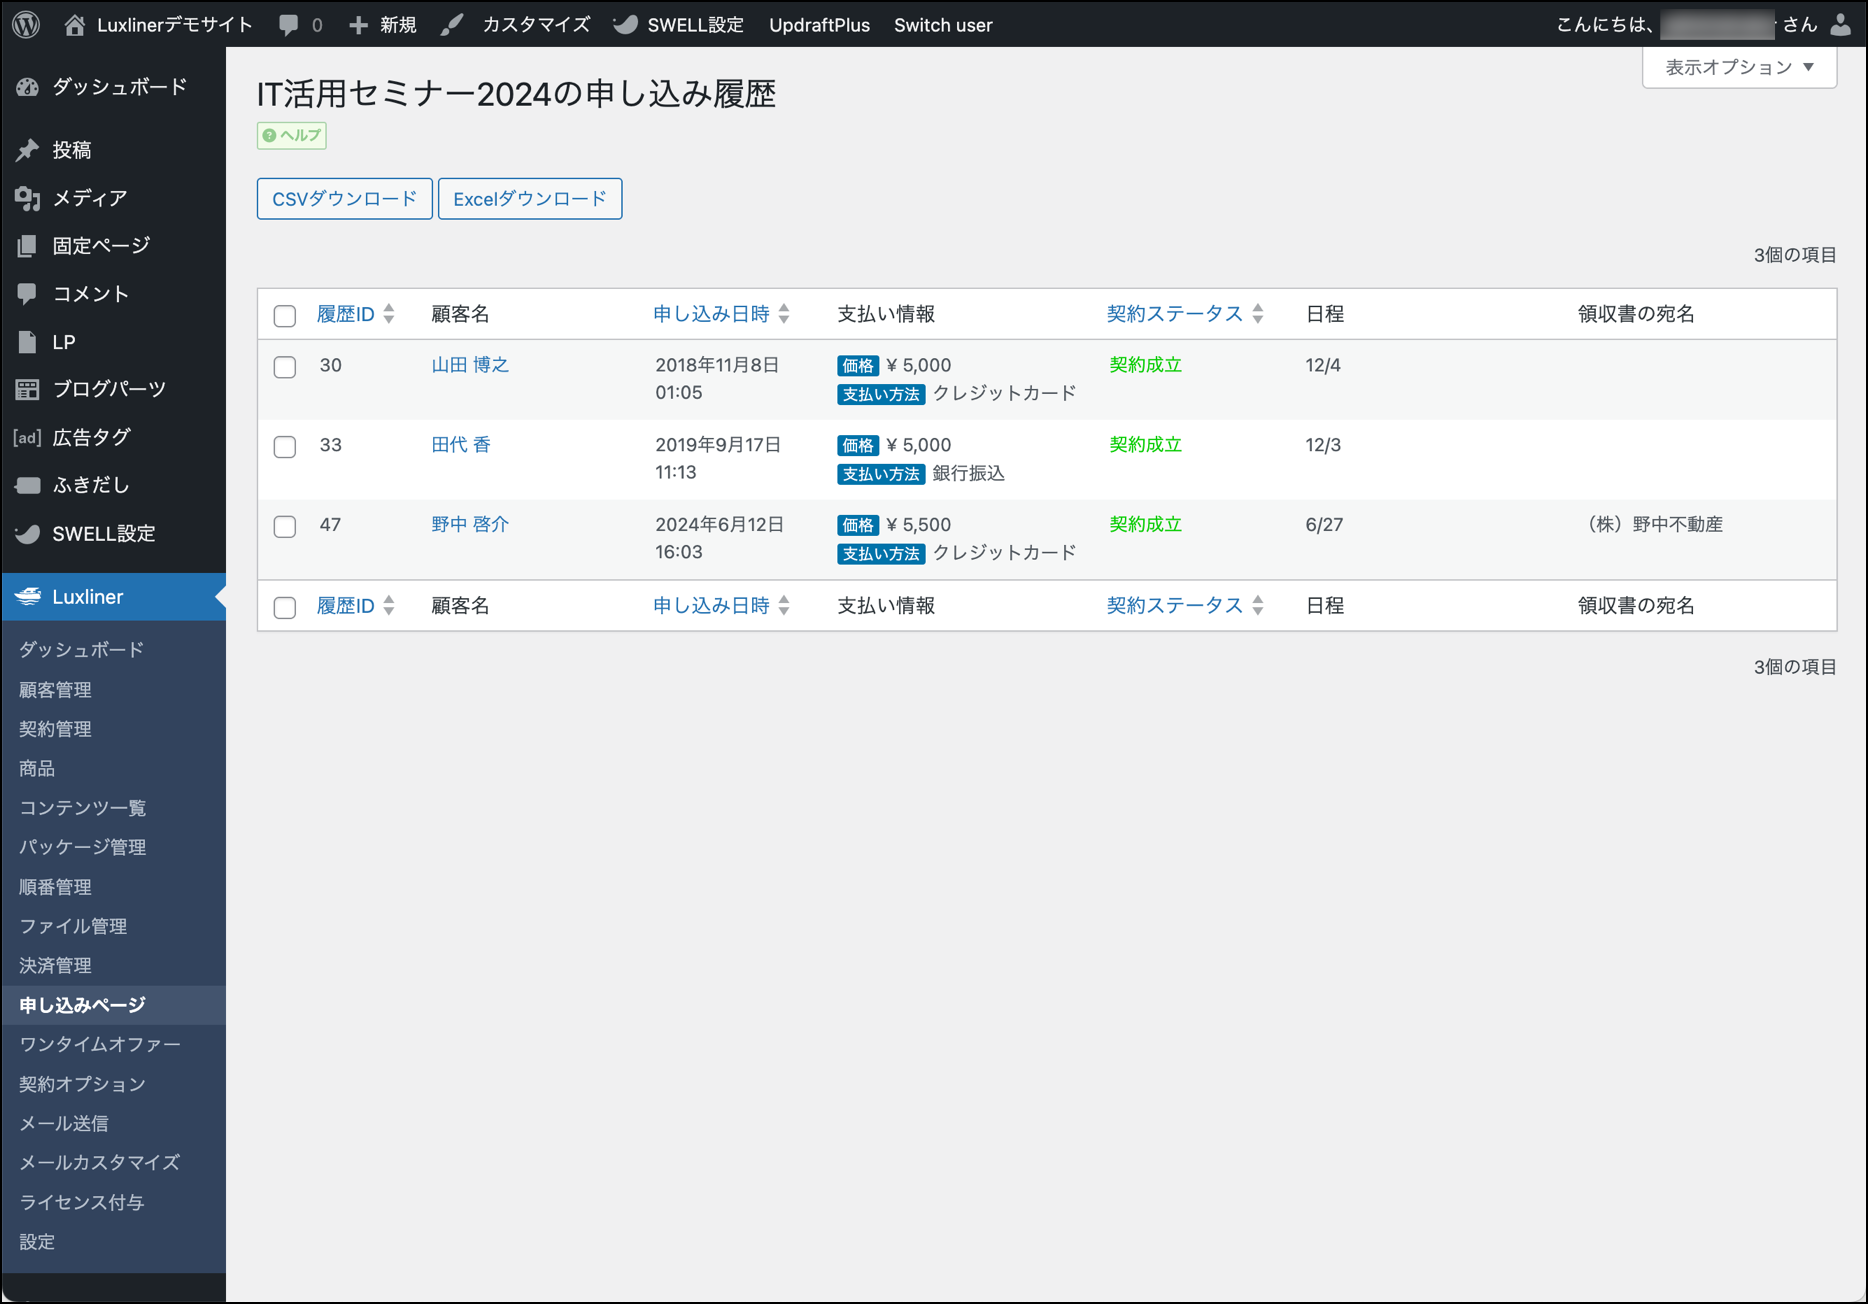Check the checkbox for history ID 30
The width and height of the screenshot is (1868, 1304).
coord(285,367)
